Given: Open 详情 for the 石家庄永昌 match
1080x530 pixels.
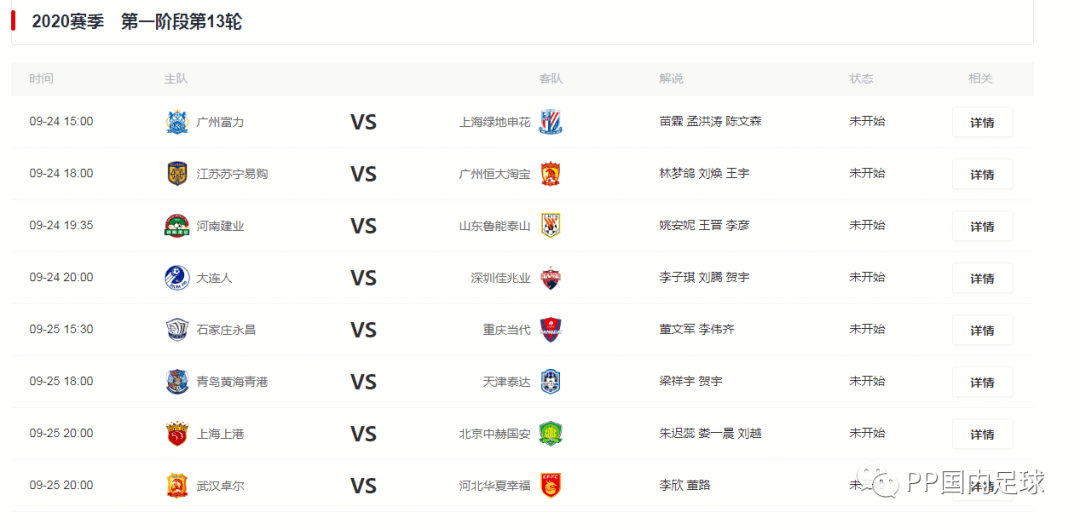Looking at the screenshot, I should tap(982, 331).
